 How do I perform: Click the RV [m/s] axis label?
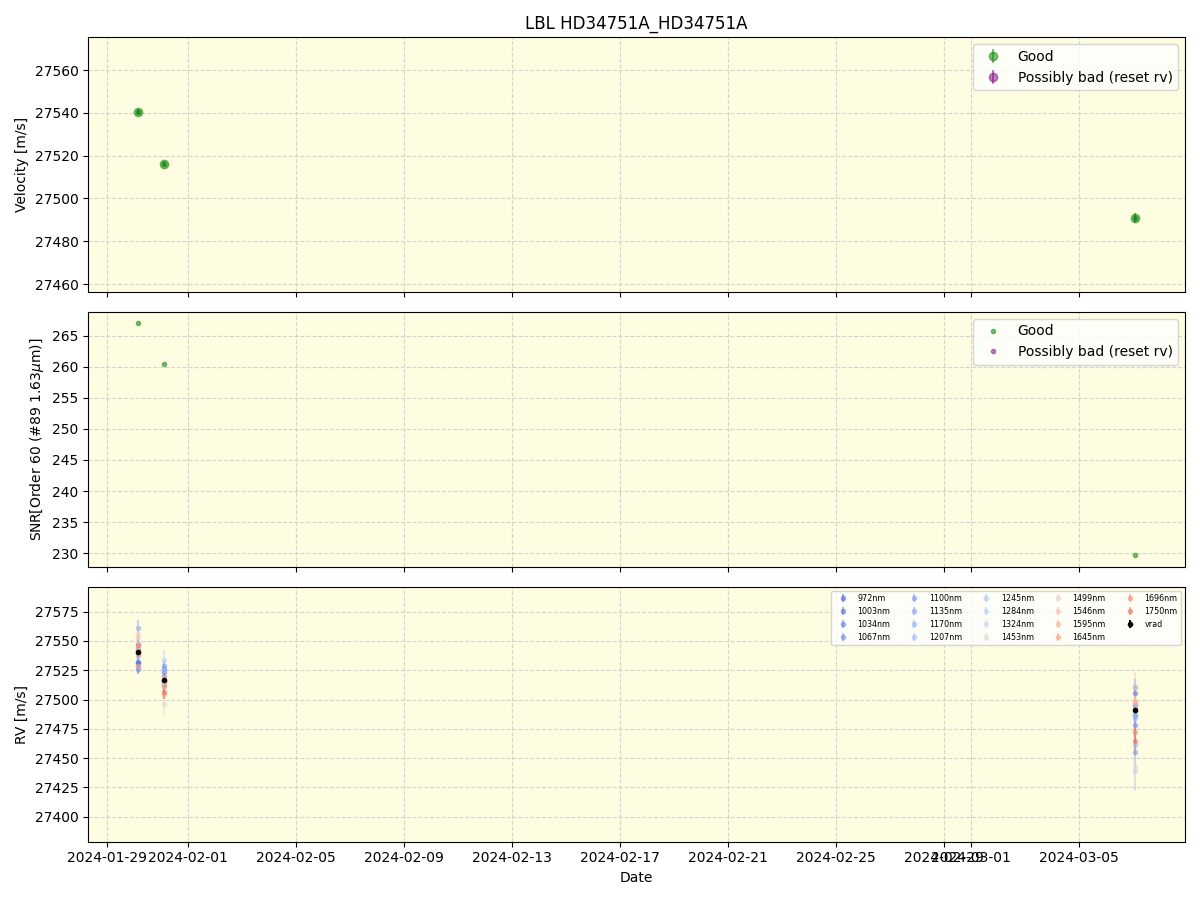coord(21,714)
